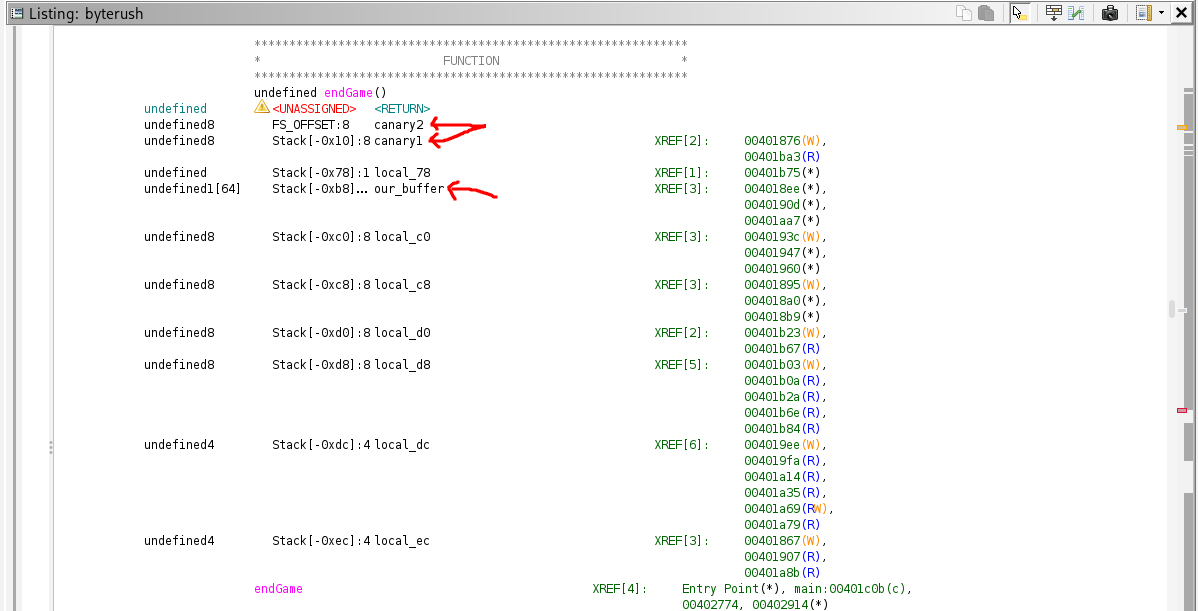This screenshot has width=1198, height=611.
Task: Open the margin options dropdown arrow
Action: [x=1162, y=13]
